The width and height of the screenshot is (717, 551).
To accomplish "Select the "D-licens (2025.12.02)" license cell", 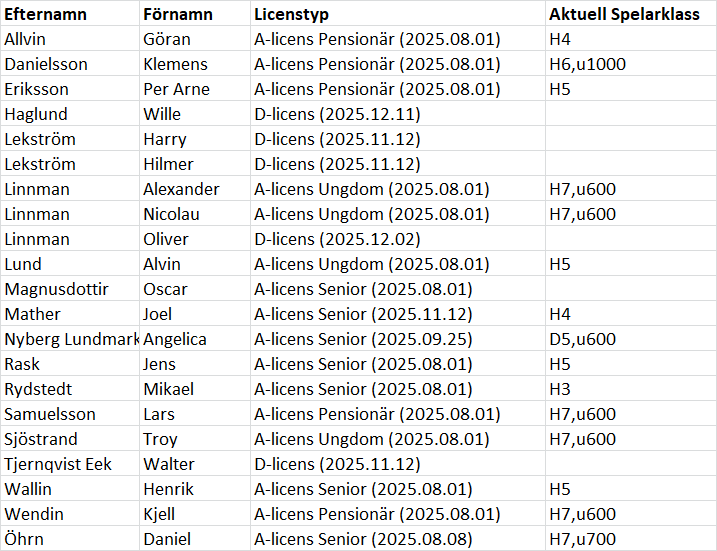I will point(337,239).
